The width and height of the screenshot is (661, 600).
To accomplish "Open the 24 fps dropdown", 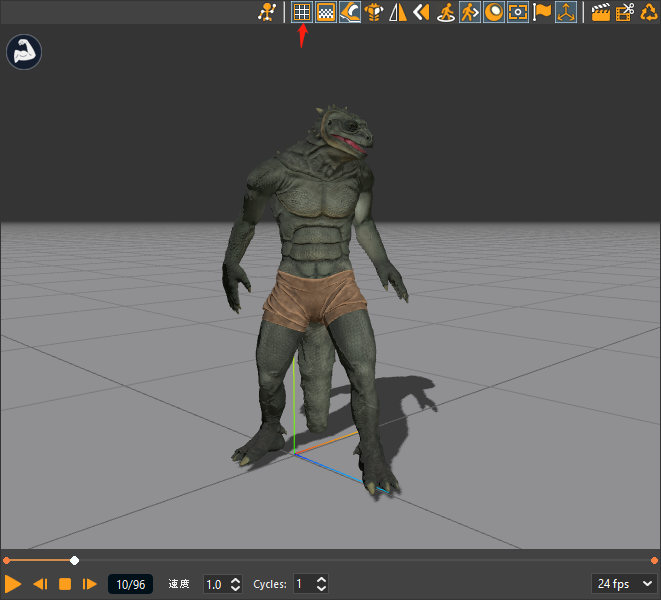I will [624, 583].
